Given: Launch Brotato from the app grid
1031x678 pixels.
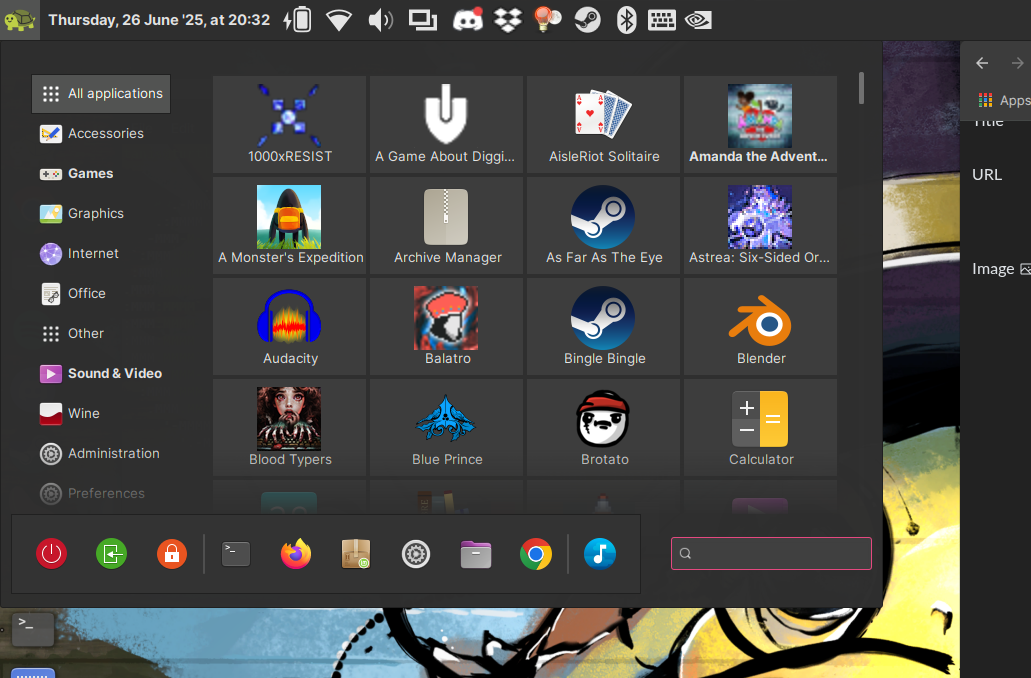Looking at the screenshot, I should 604,428.
